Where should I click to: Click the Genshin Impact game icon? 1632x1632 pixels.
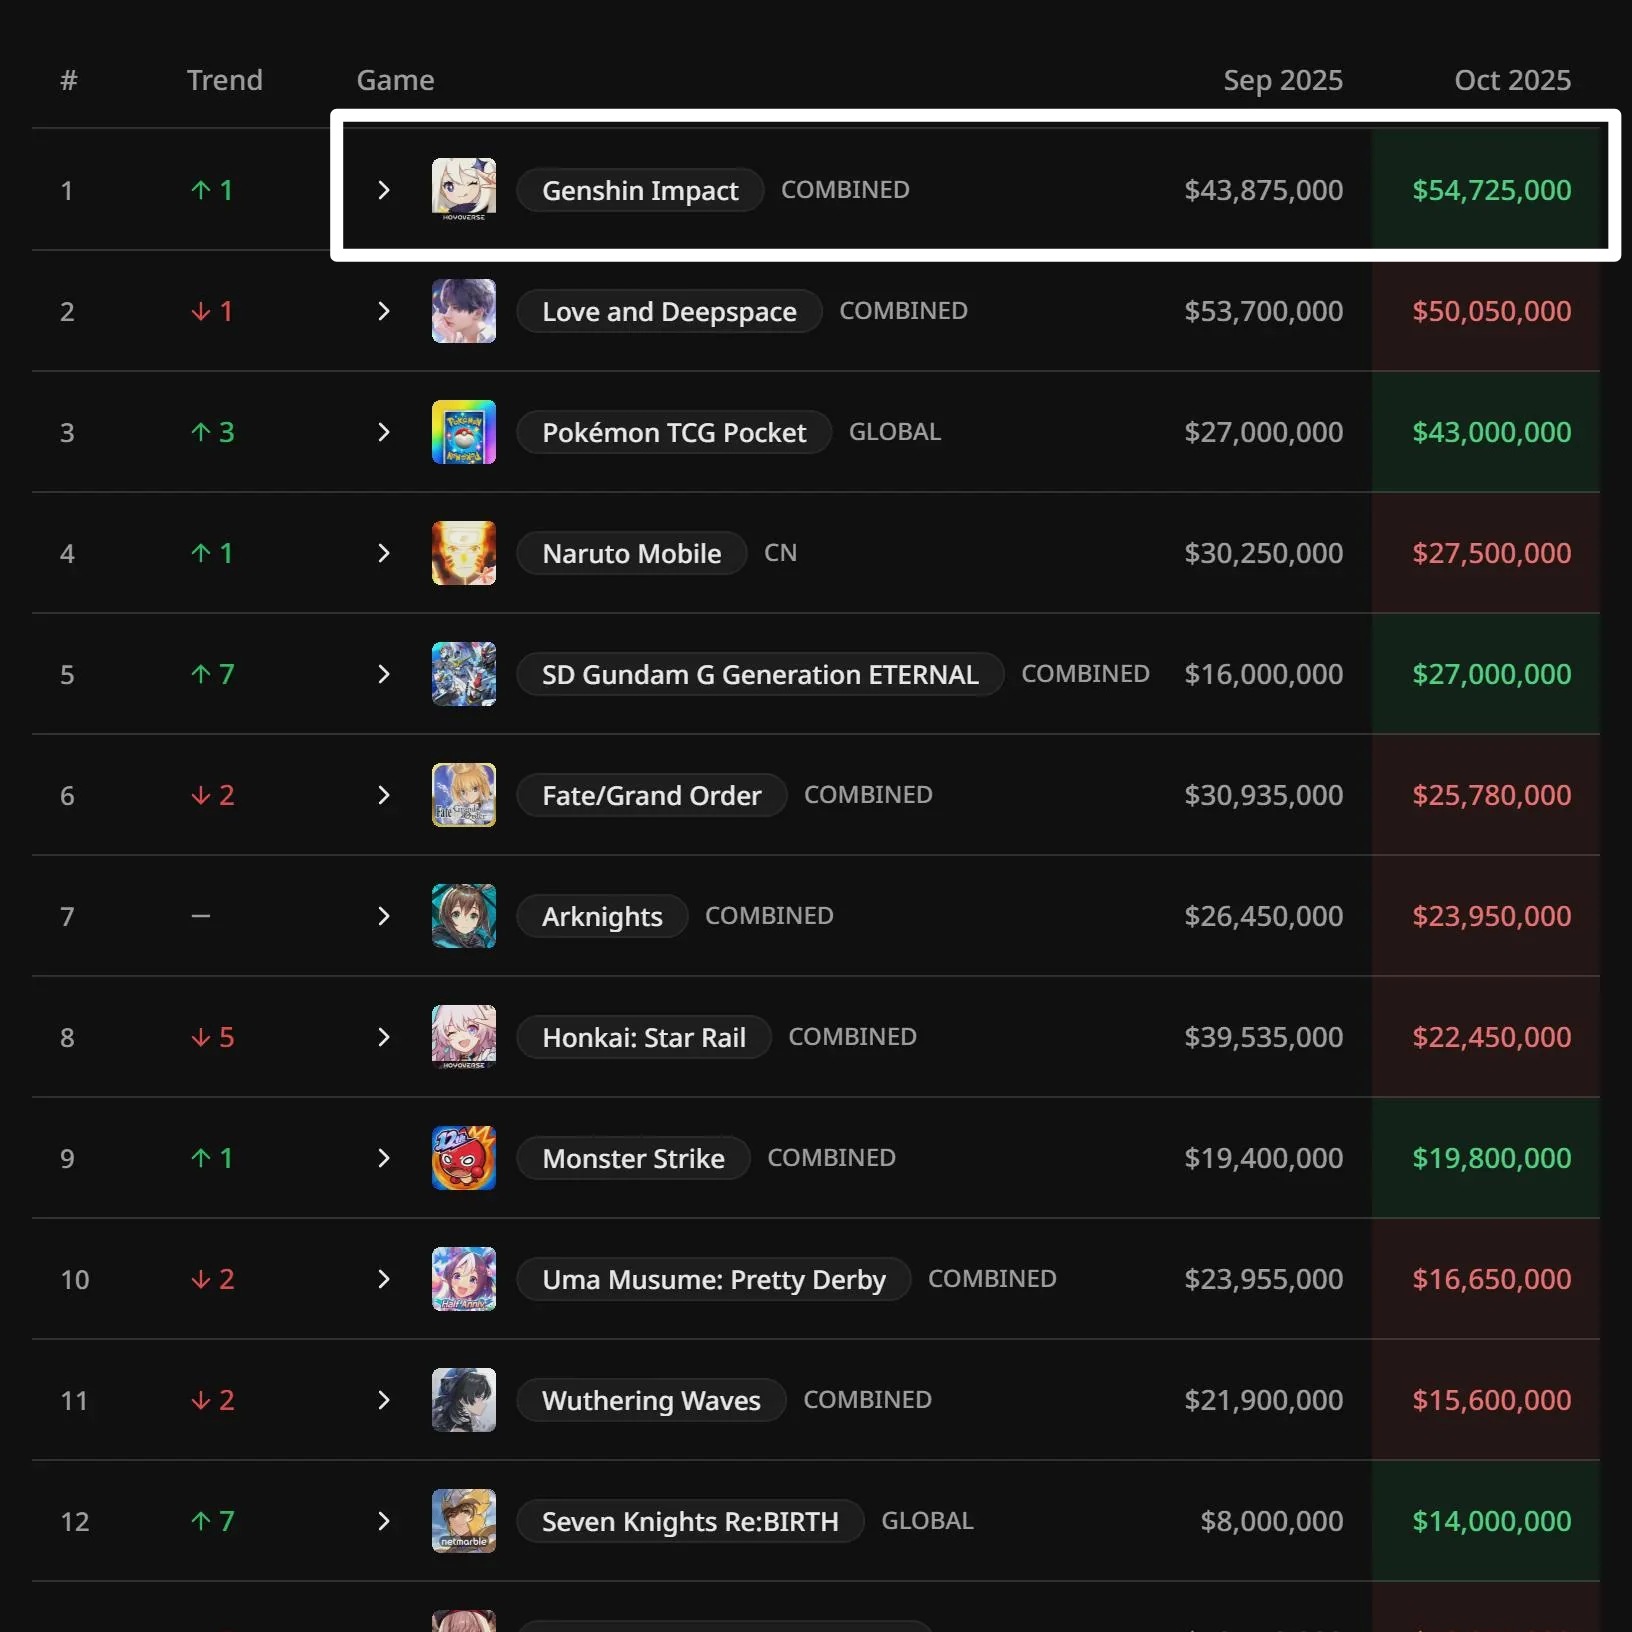point(464,190)
